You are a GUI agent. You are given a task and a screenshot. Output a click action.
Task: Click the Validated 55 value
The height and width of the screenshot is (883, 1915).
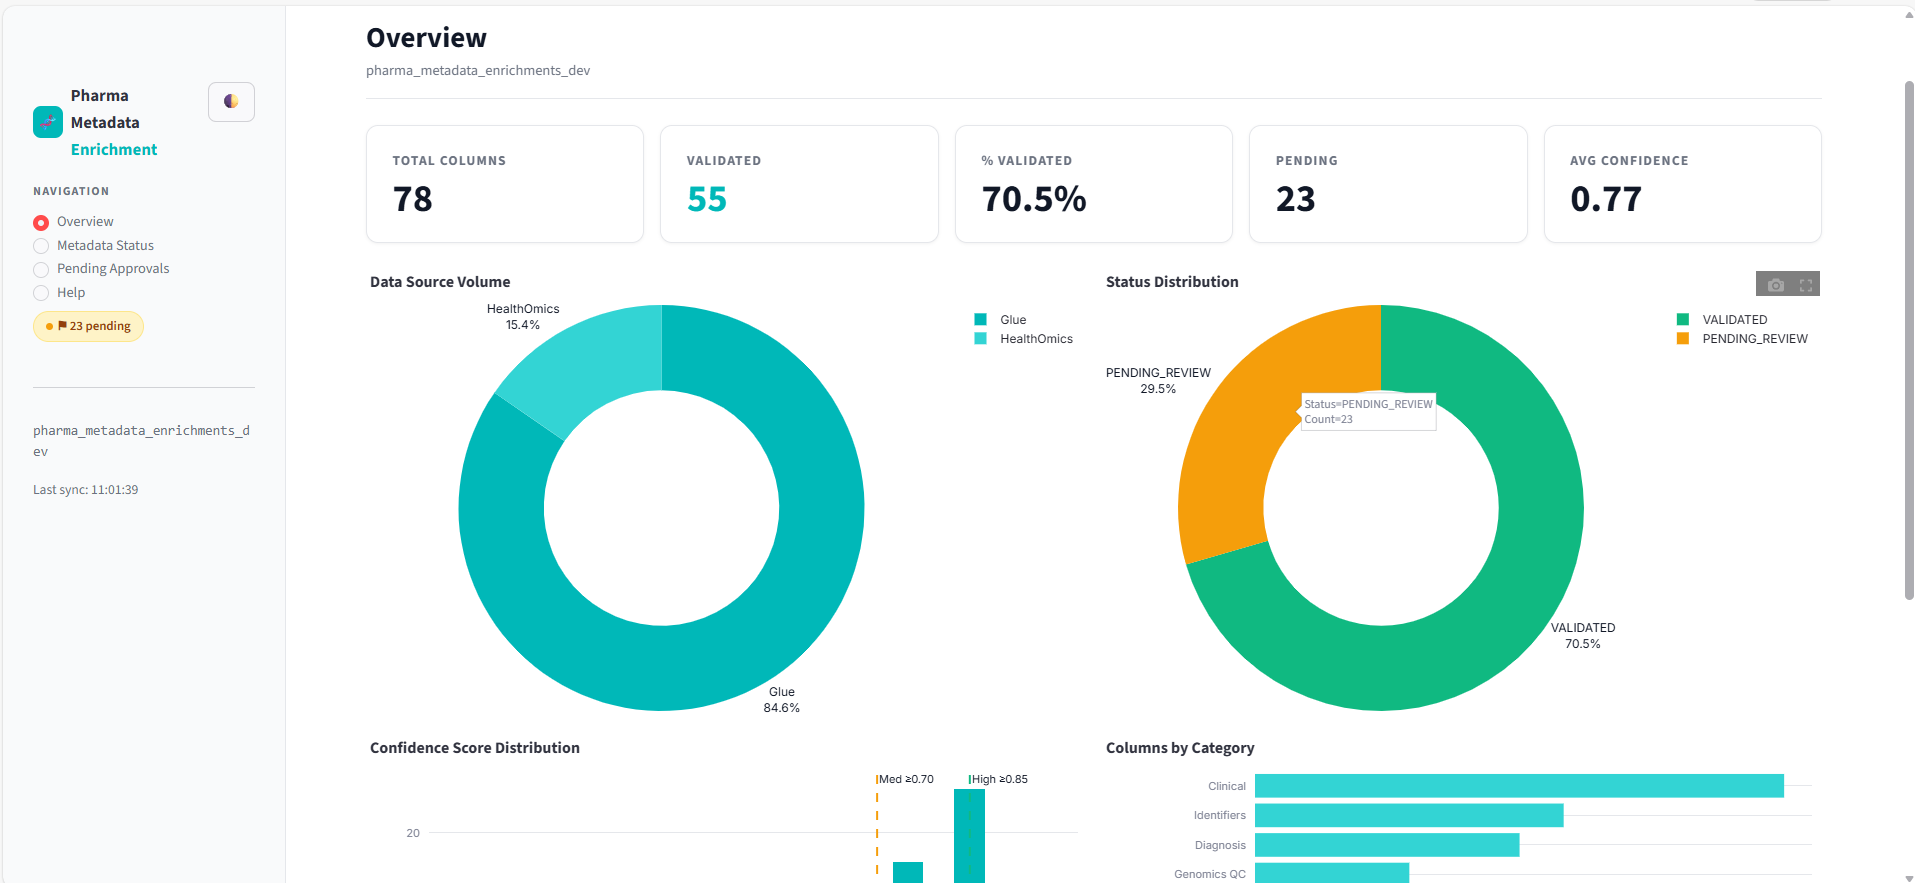point(707,199)
